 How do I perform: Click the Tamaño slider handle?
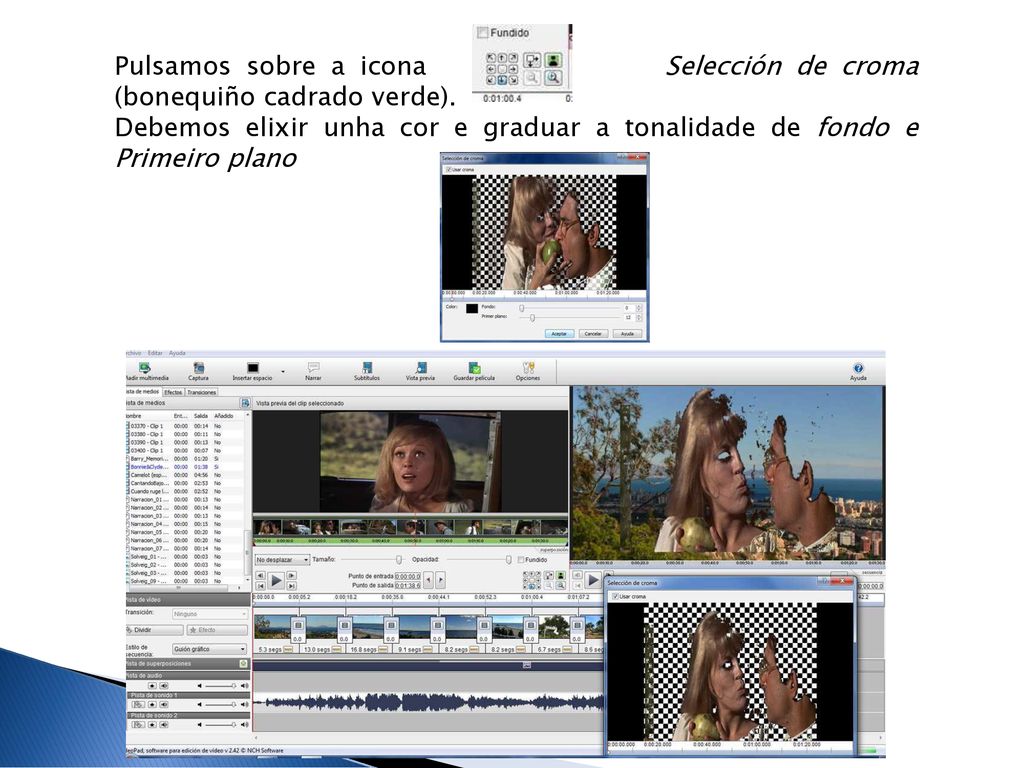(x=399, y=560)
